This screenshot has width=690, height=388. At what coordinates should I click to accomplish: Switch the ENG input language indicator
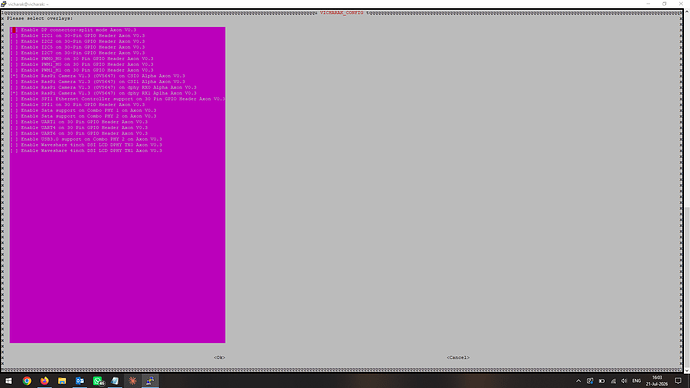tap(637, 381)
